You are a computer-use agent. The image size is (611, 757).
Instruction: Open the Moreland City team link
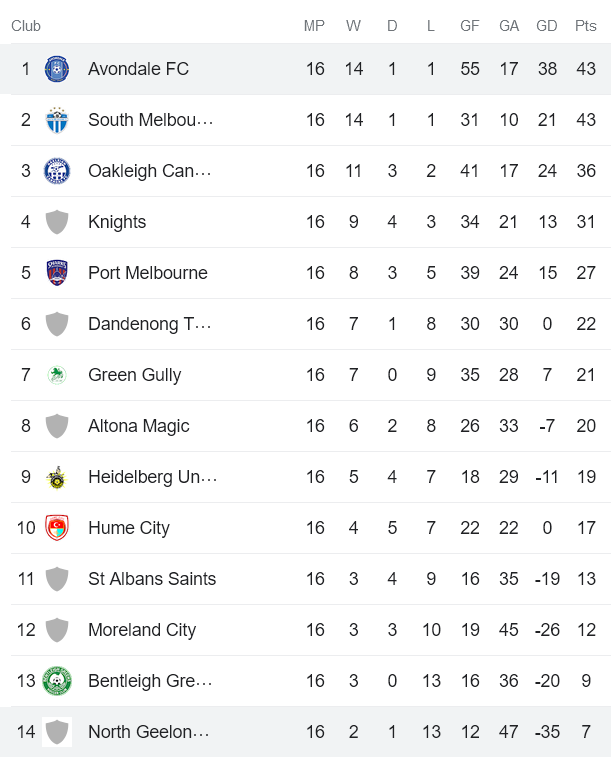(142, 630)
